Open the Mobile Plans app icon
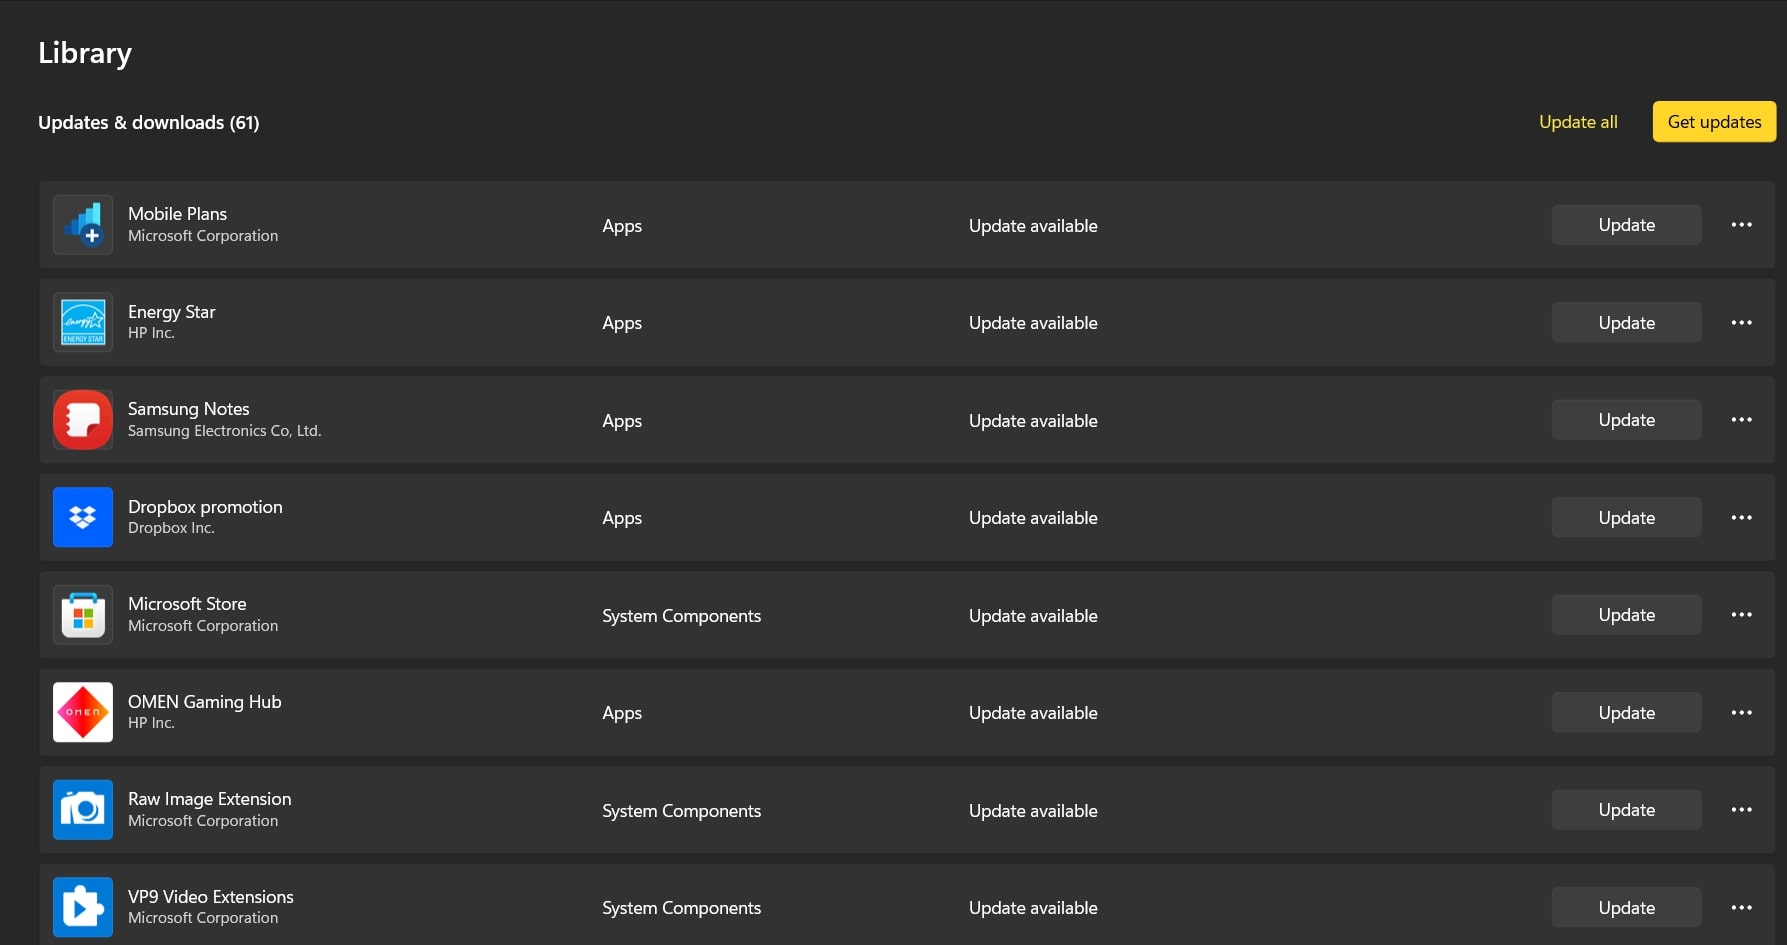Viewport: 1787px width, 945px height. point(83,224)
